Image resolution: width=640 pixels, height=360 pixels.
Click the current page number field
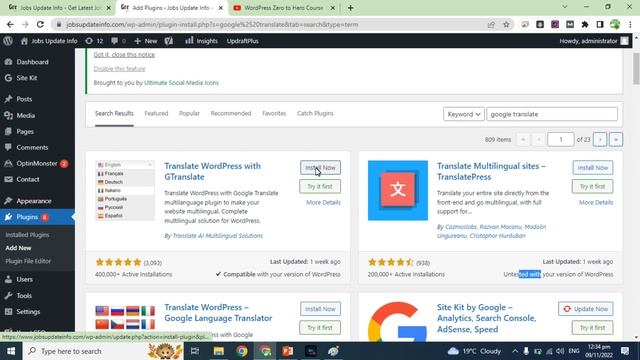(x=560, y=140)
